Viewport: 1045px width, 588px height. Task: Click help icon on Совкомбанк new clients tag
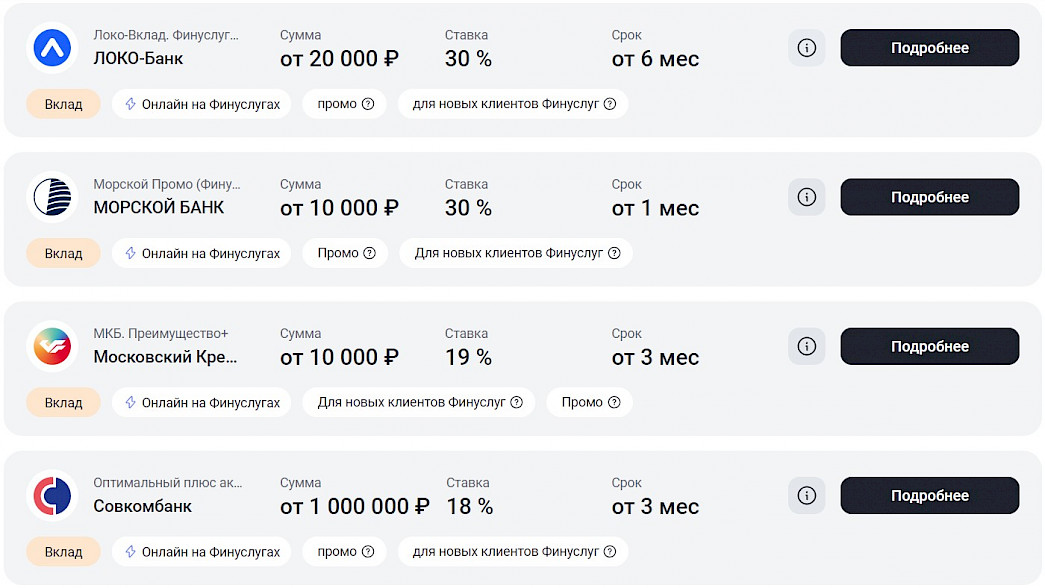[610, 551]
